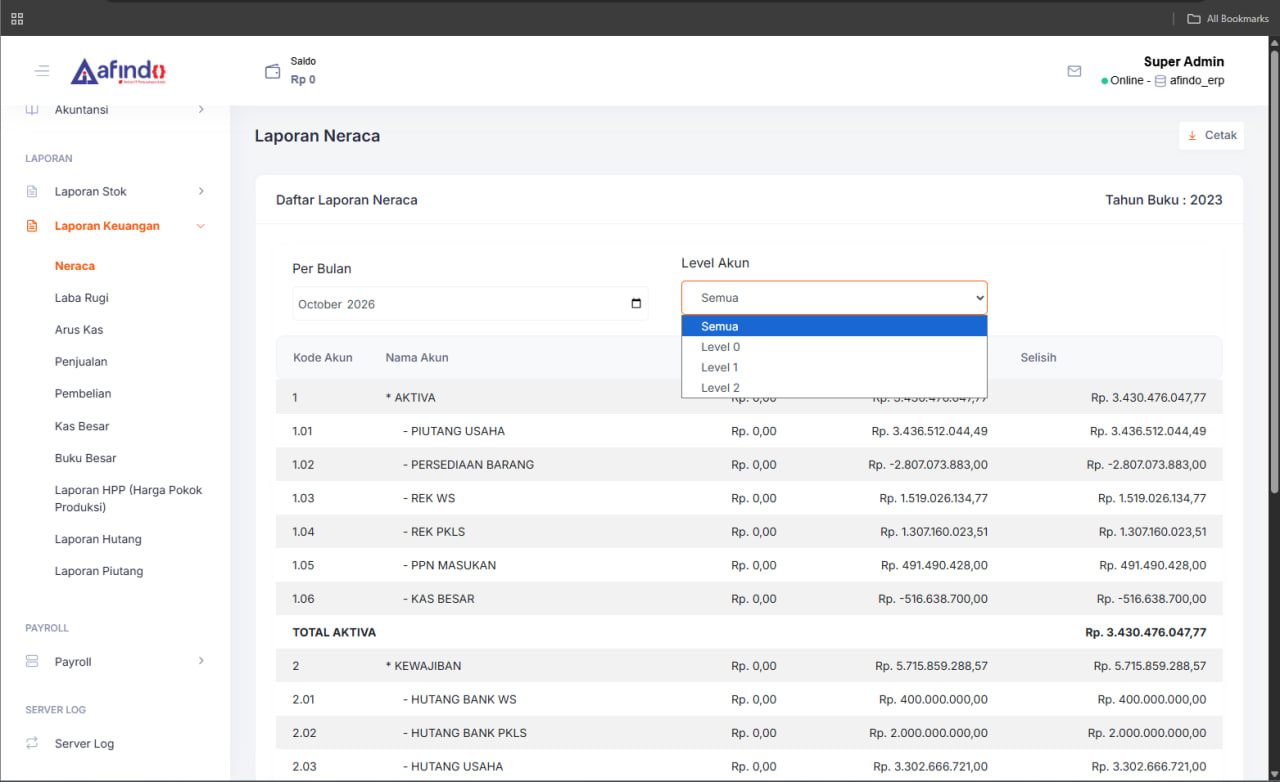
Task: Click the Server Log arrows icon
Action: click(32, 744)
